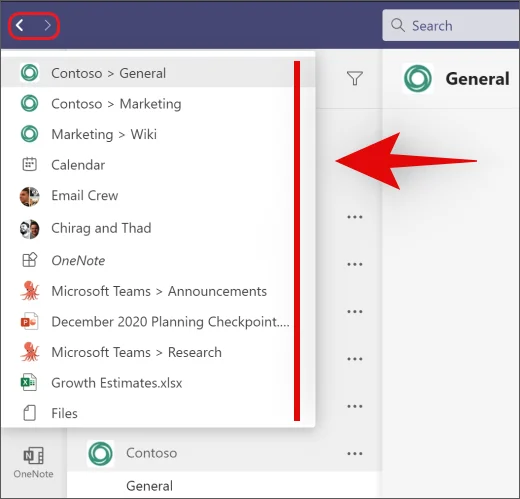Click the magnifier icon in Search
This screenshot has height=499, width=520.
[398, 25]
